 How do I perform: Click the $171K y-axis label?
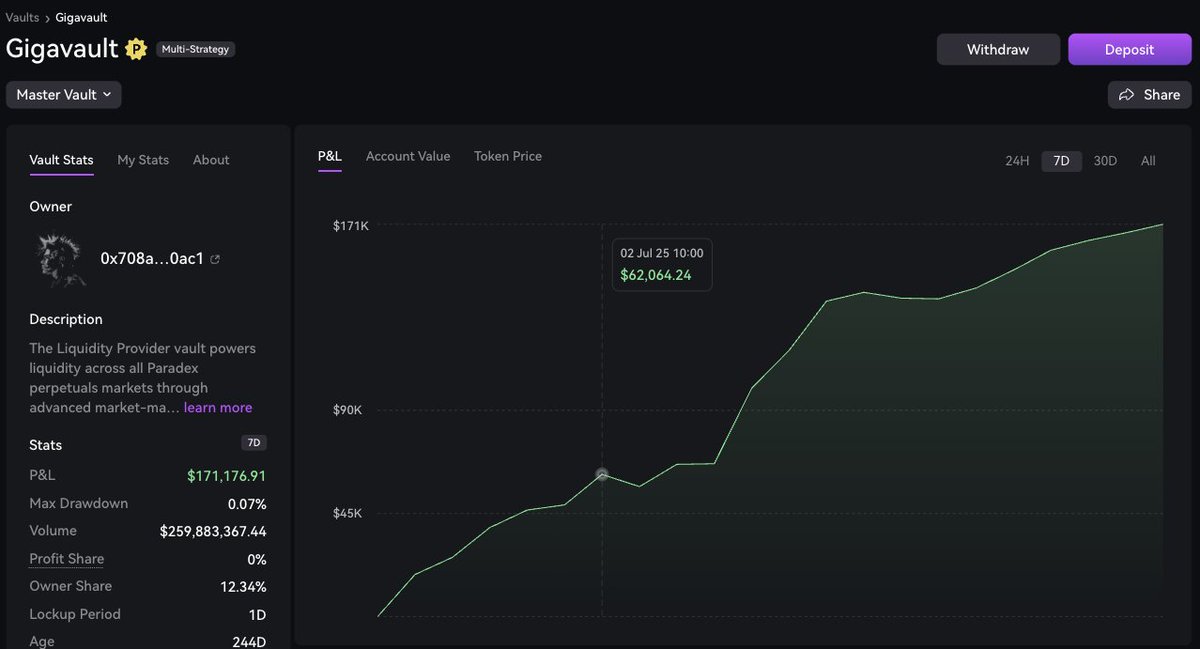351,226
